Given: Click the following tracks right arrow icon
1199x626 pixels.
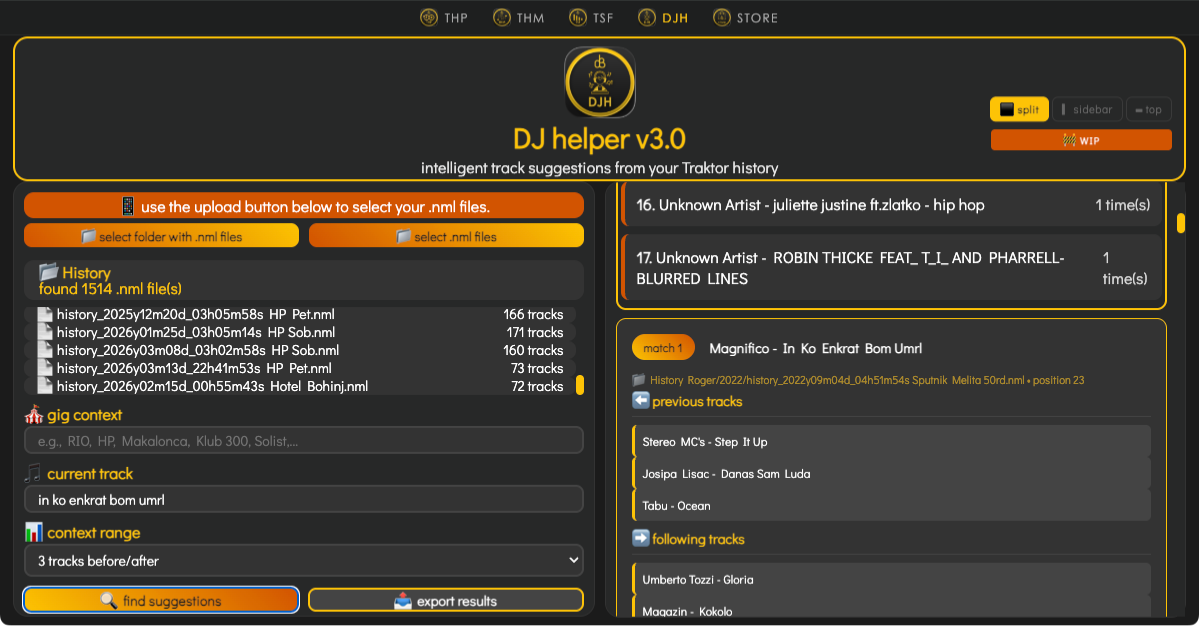Looking at the screenshot, I should (x=641, y=538).
